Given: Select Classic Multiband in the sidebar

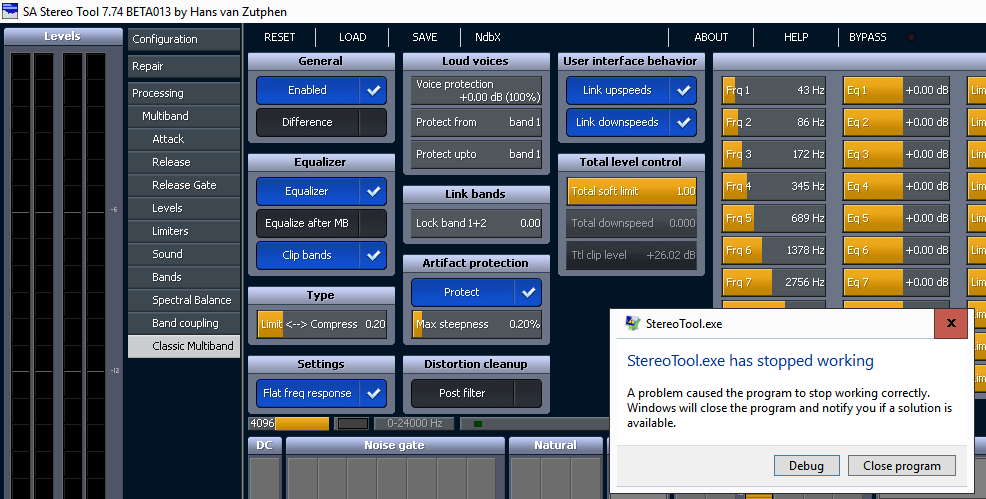Looking at the screenshot, I should [184, 346].
